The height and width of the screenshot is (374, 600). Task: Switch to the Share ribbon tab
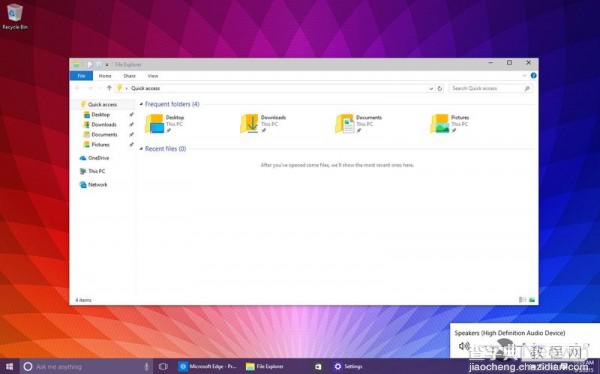(x=129, y=76)
